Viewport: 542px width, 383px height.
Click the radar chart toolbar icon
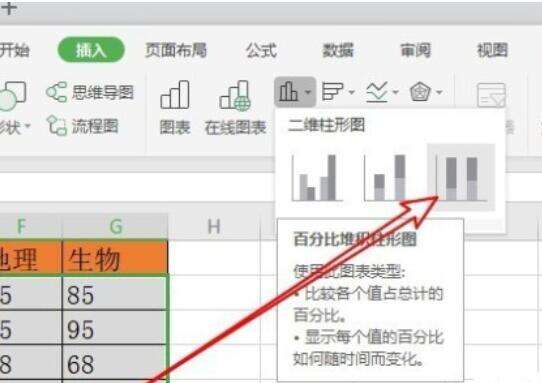click(x=420, y=92)
